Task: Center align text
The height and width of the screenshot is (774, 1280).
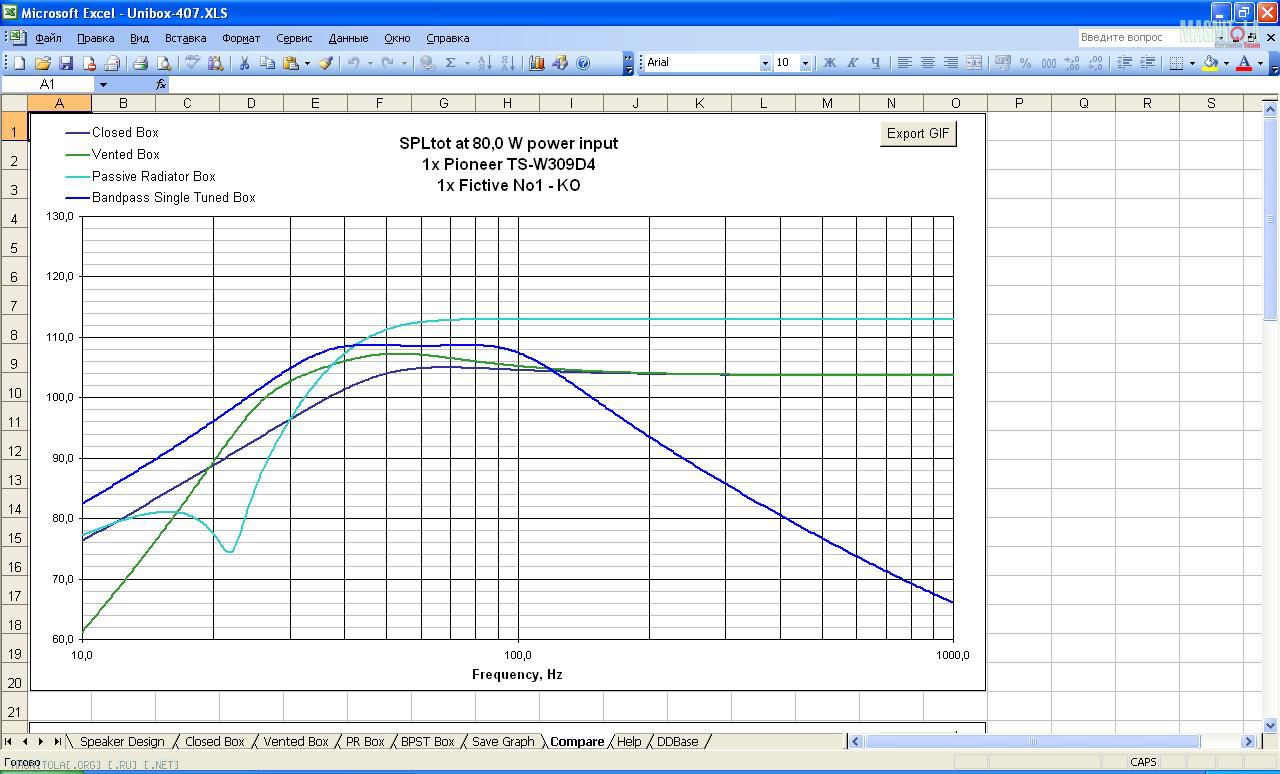Action: [x=927, y=63]
